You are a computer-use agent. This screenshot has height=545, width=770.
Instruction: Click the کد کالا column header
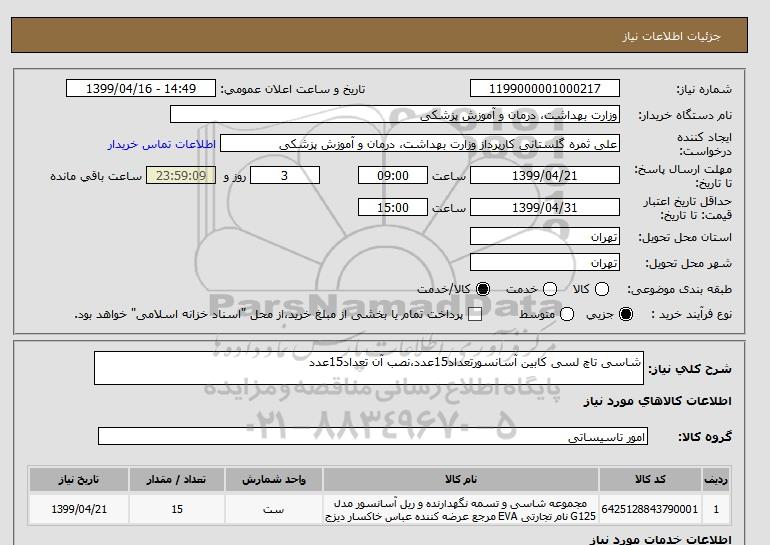pyautogui.click(x=650, y=480)
